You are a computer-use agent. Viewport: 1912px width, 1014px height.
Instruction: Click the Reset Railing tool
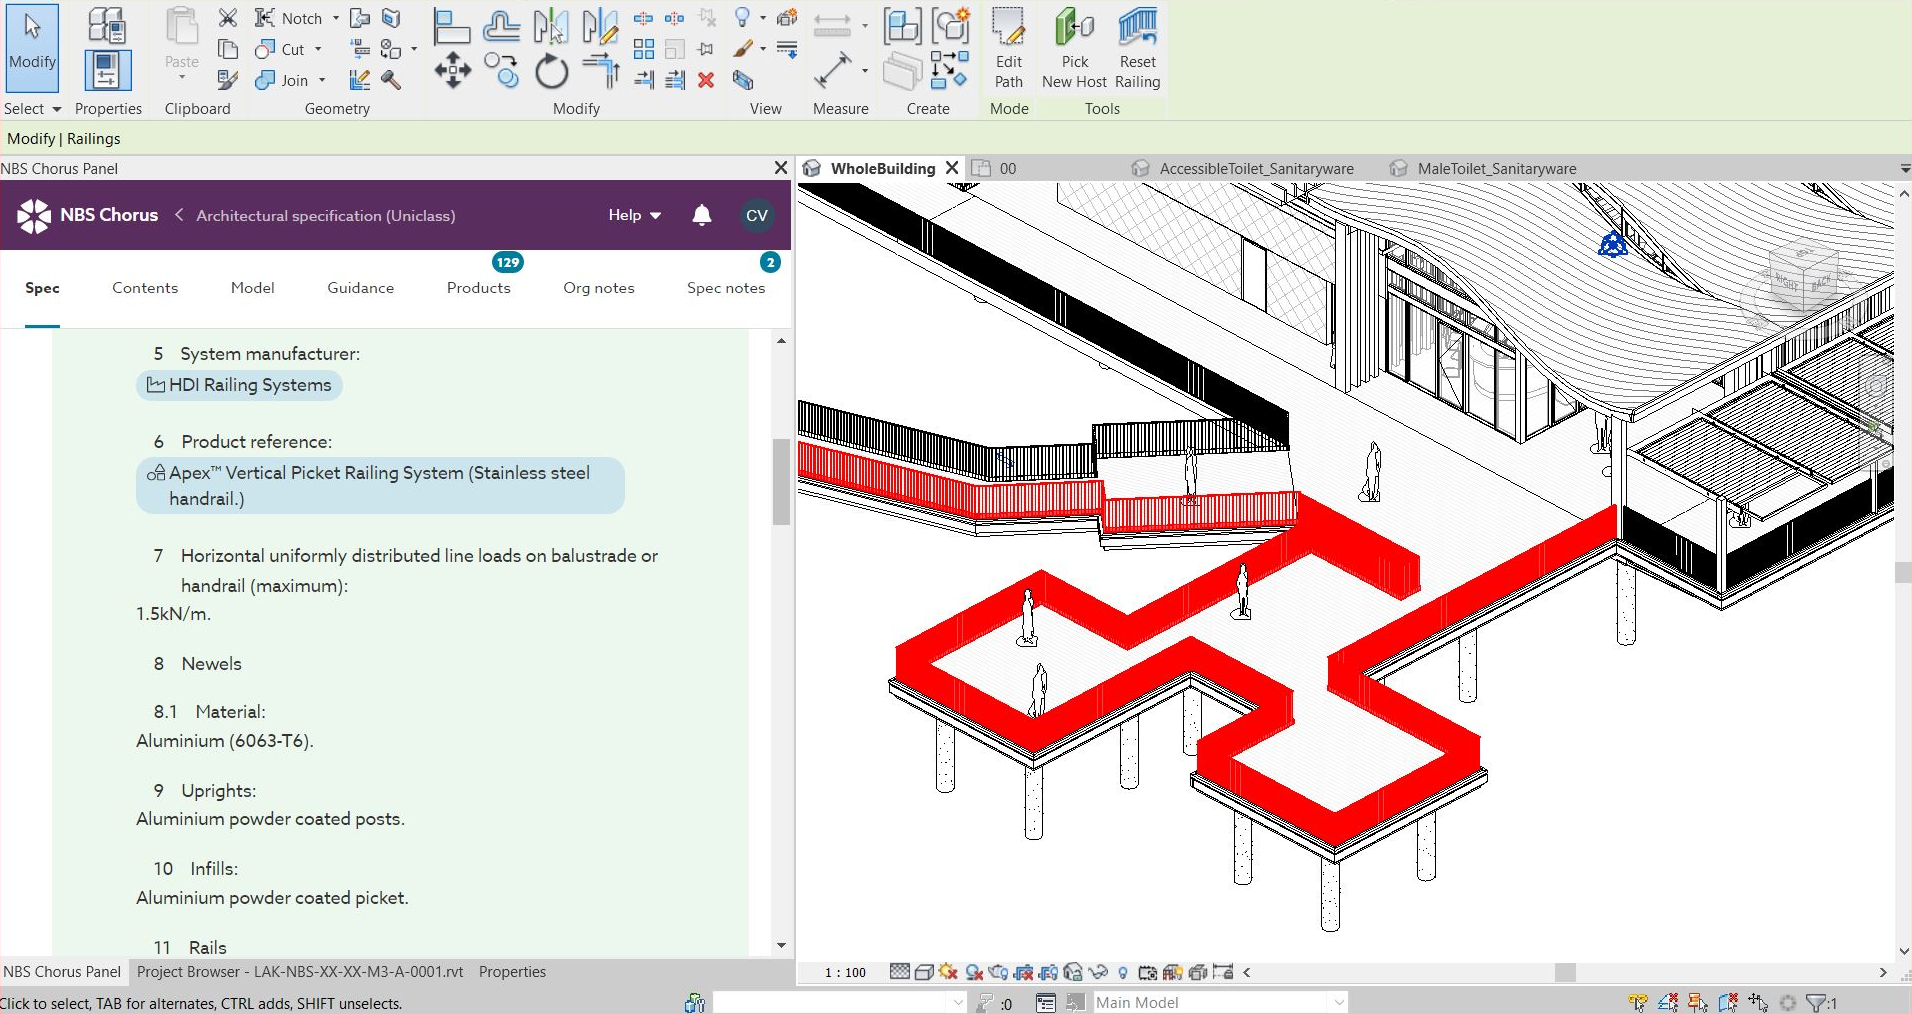tap(1138, 47)
